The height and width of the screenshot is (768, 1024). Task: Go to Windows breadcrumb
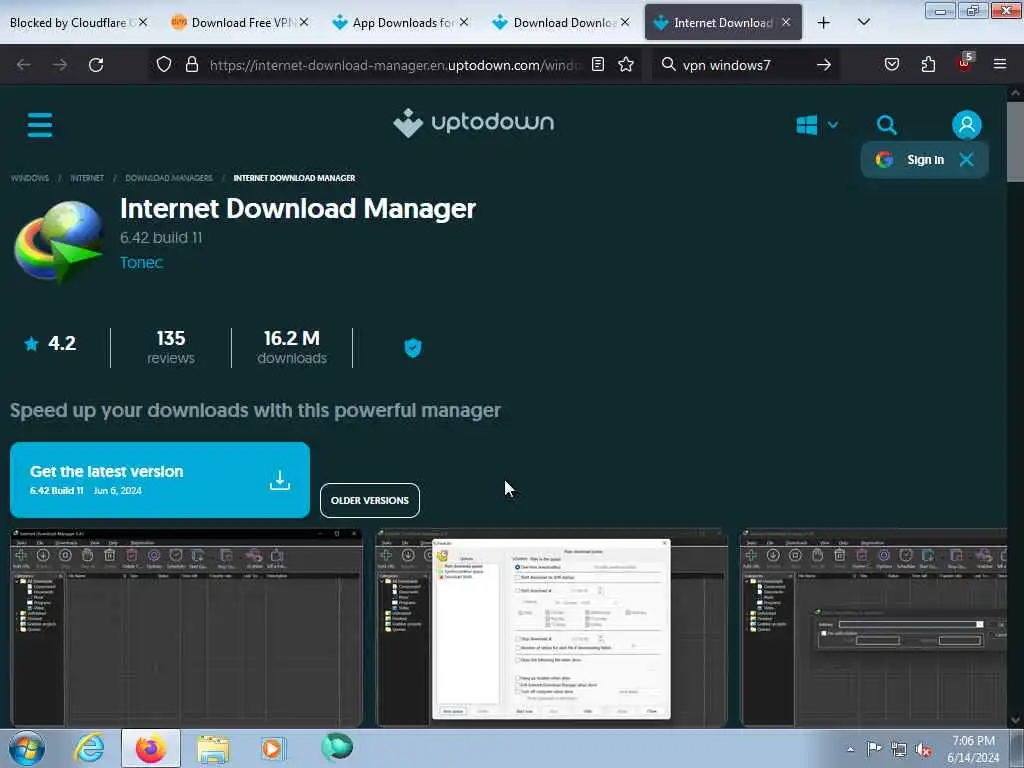[x=30, y=178]
